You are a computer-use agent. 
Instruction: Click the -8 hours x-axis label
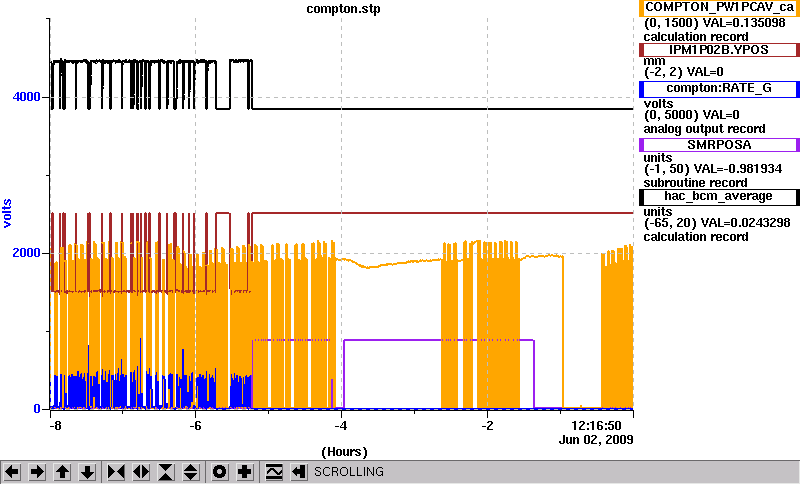coord(55,425)
